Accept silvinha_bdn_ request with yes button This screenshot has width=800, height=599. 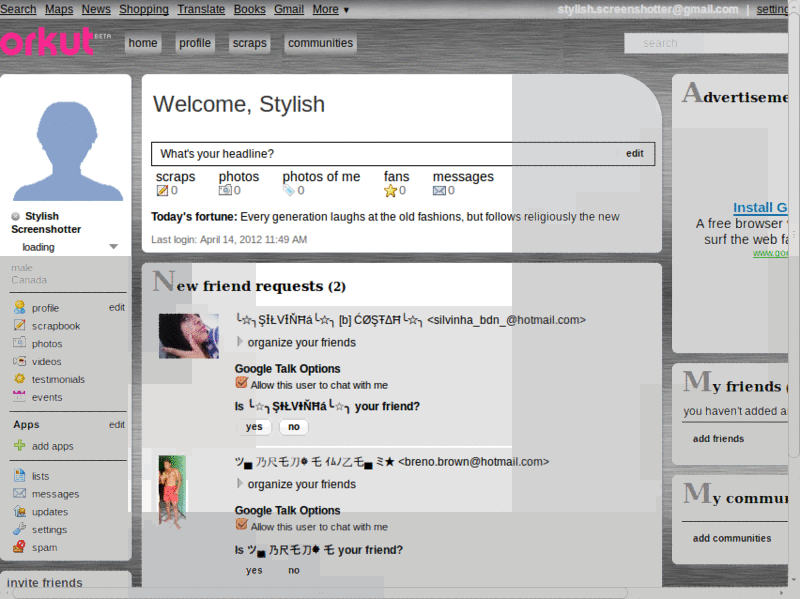tap(254, 427)
